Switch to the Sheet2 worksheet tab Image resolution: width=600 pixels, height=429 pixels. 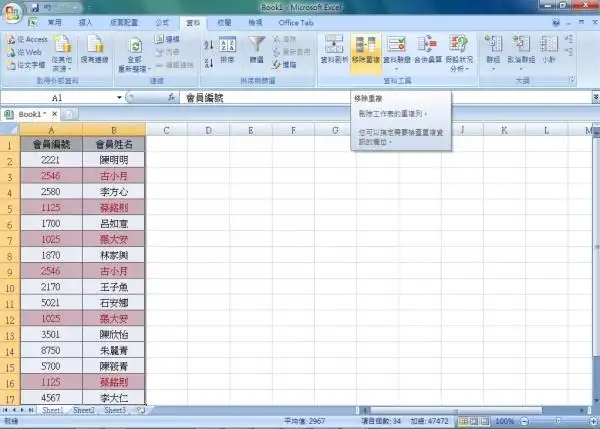[84, 410]
